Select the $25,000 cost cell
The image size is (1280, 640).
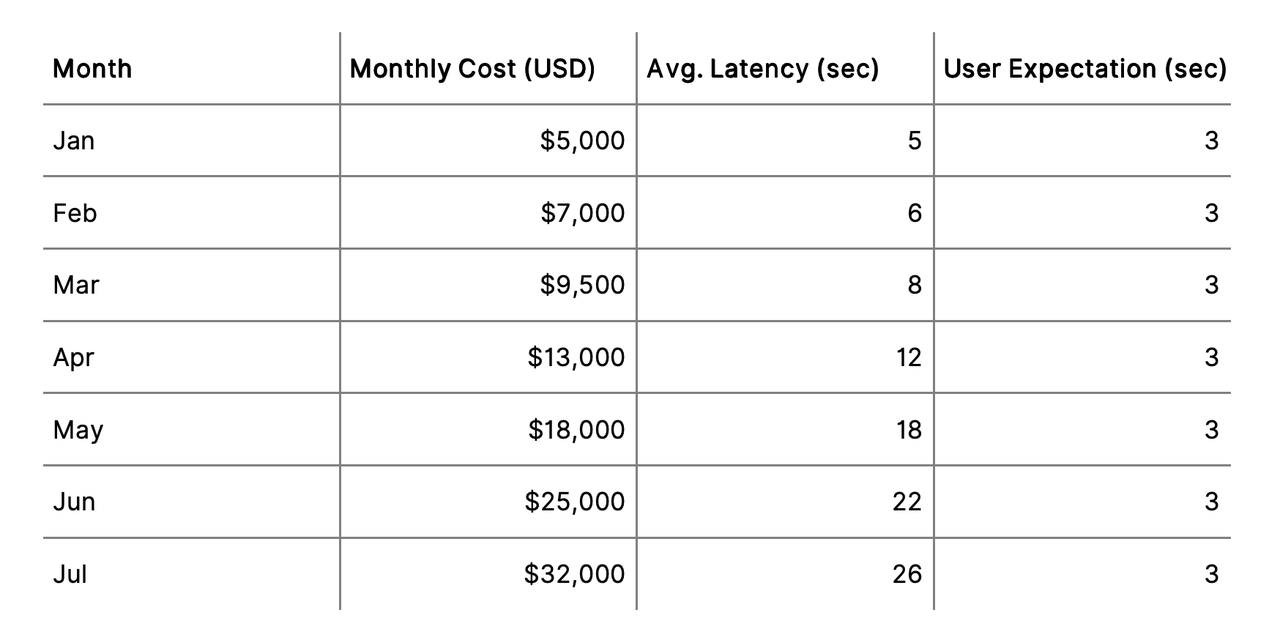click(x=575, y=502)
